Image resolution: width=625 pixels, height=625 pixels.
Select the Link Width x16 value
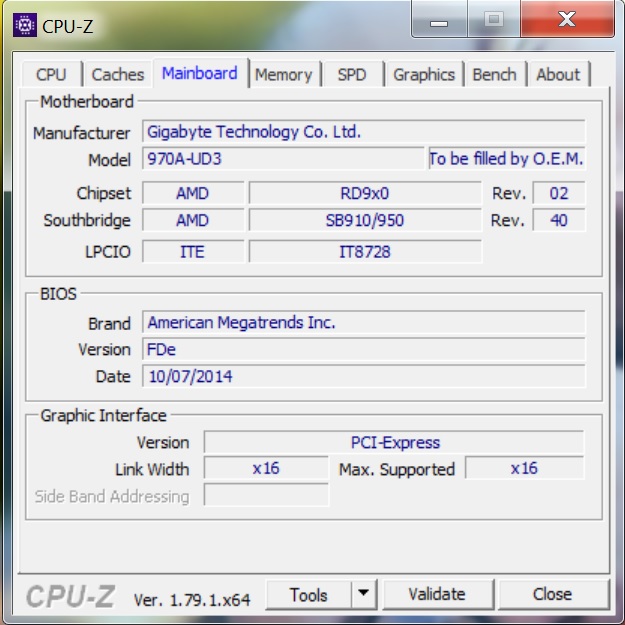pyautogui.click(x=266, y=468)
